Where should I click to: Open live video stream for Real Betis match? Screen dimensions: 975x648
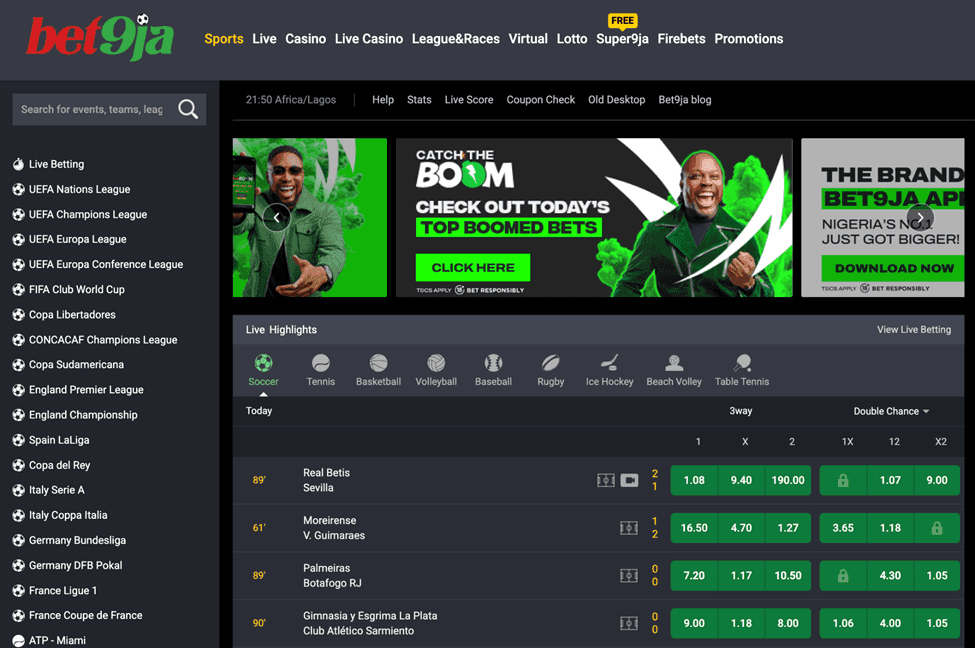[629, 480]
